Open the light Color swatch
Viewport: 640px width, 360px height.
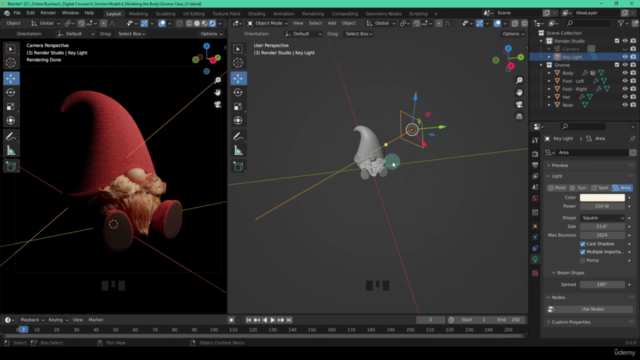602,198
